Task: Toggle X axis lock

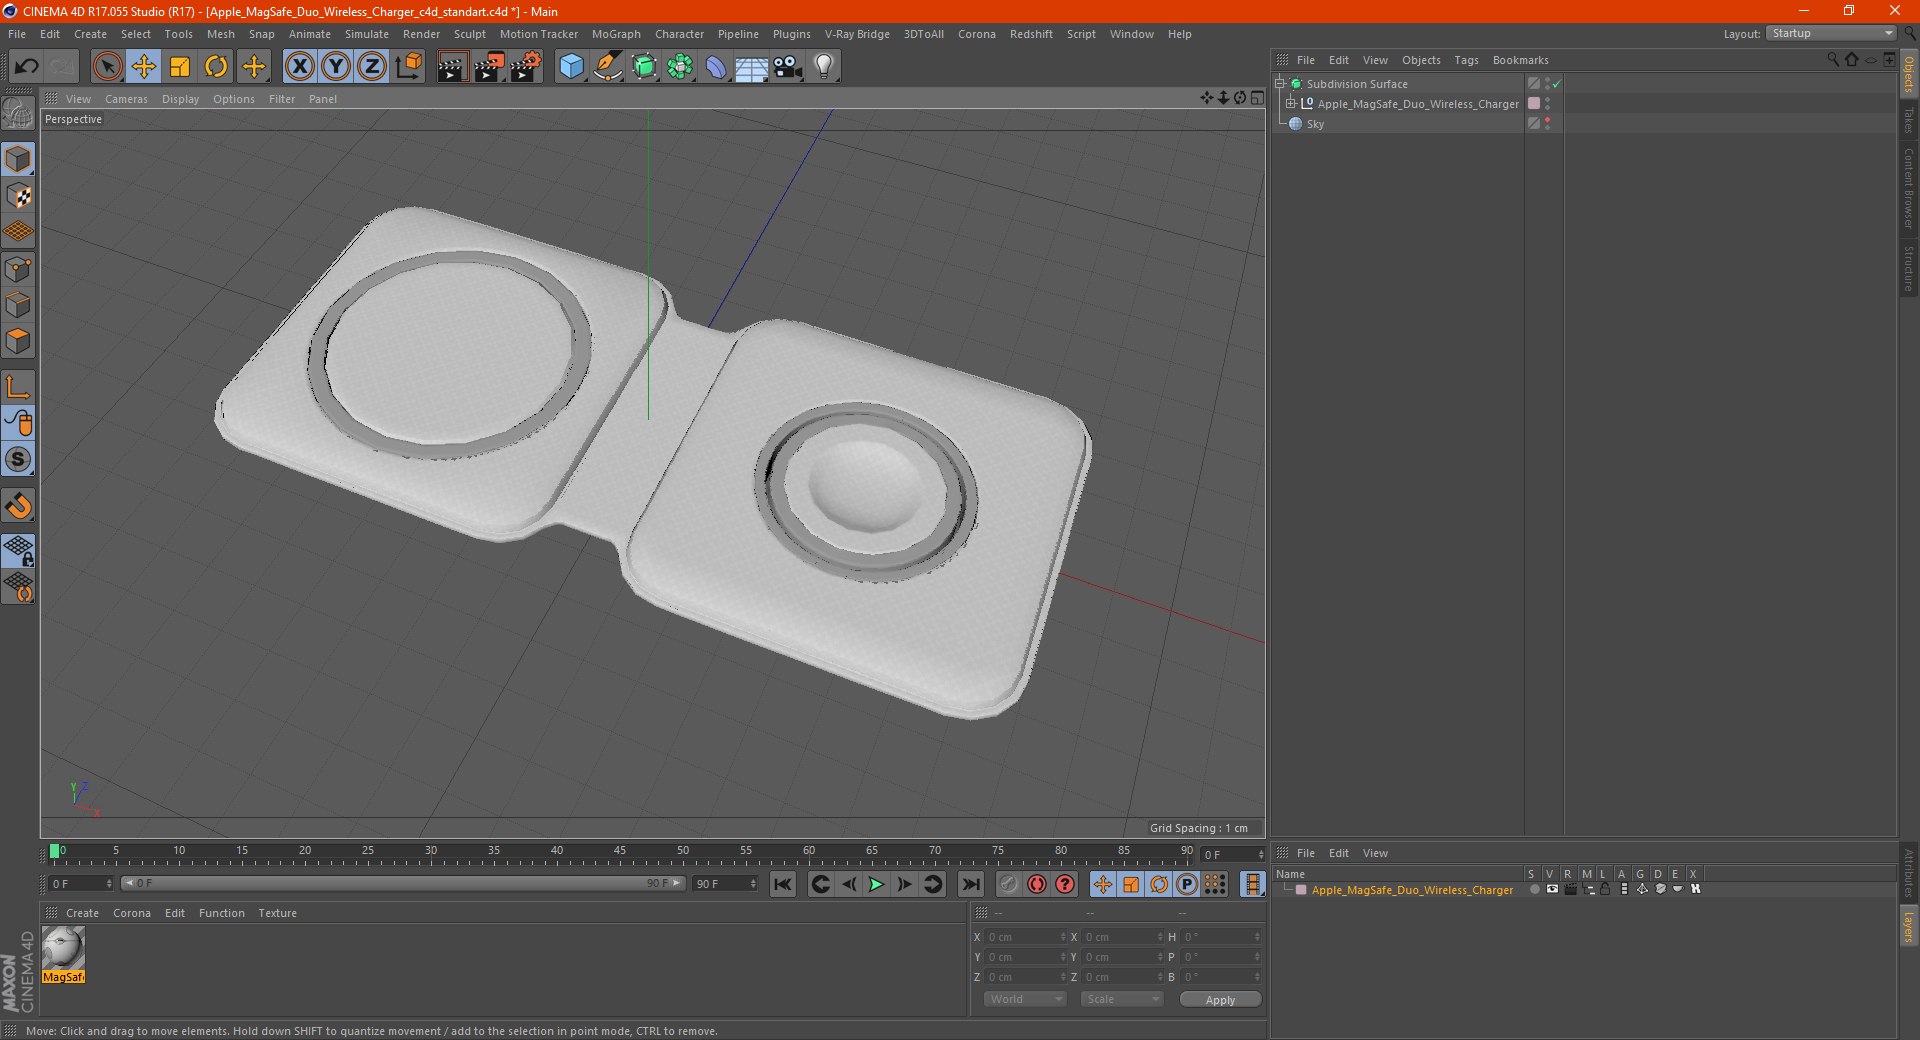Action: (299, 67)
